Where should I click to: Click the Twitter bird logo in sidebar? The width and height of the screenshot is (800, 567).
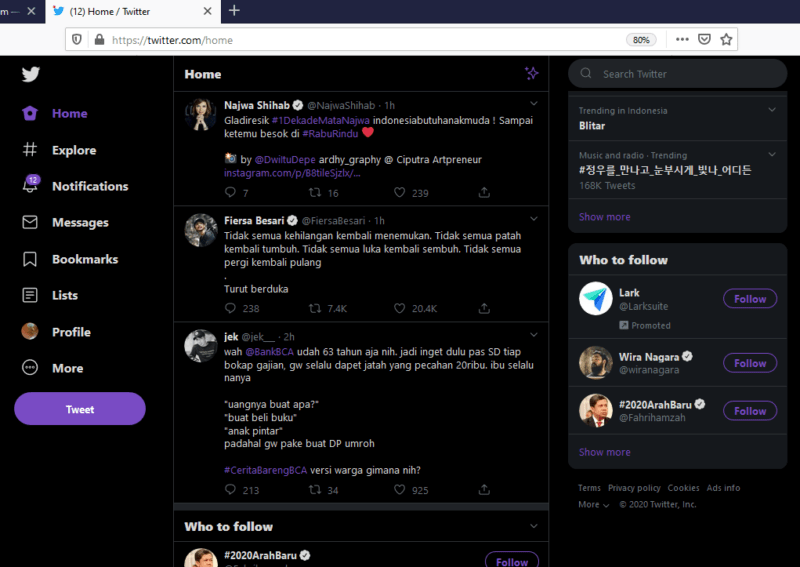[x=31, y=75]
